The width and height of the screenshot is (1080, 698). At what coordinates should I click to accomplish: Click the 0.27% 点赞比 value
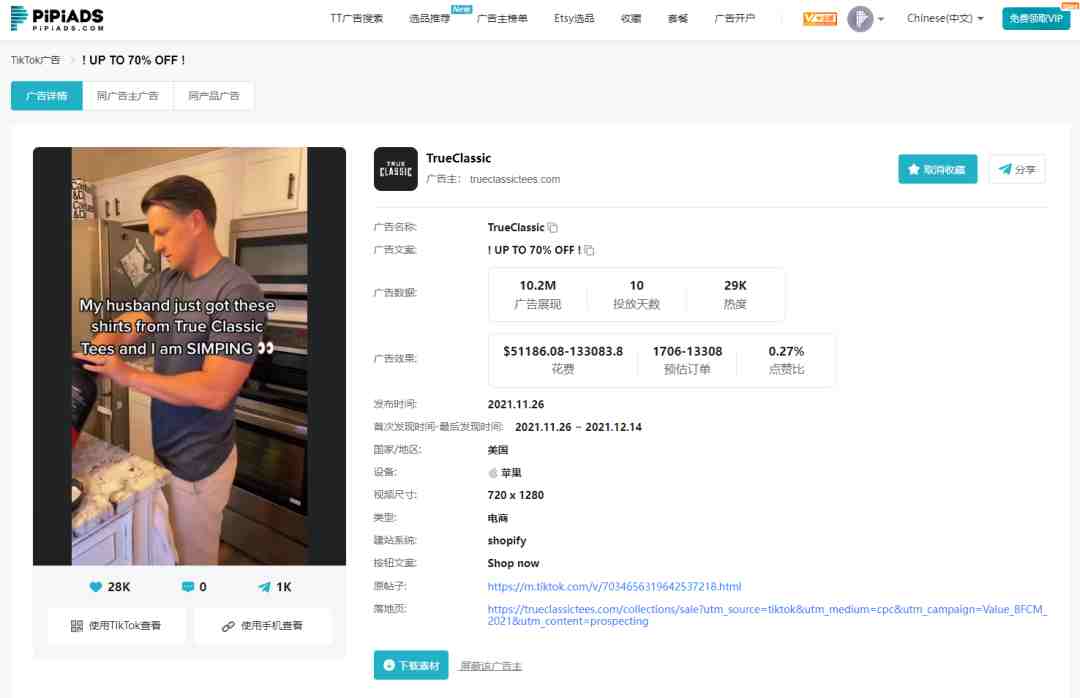coord(786,351)
